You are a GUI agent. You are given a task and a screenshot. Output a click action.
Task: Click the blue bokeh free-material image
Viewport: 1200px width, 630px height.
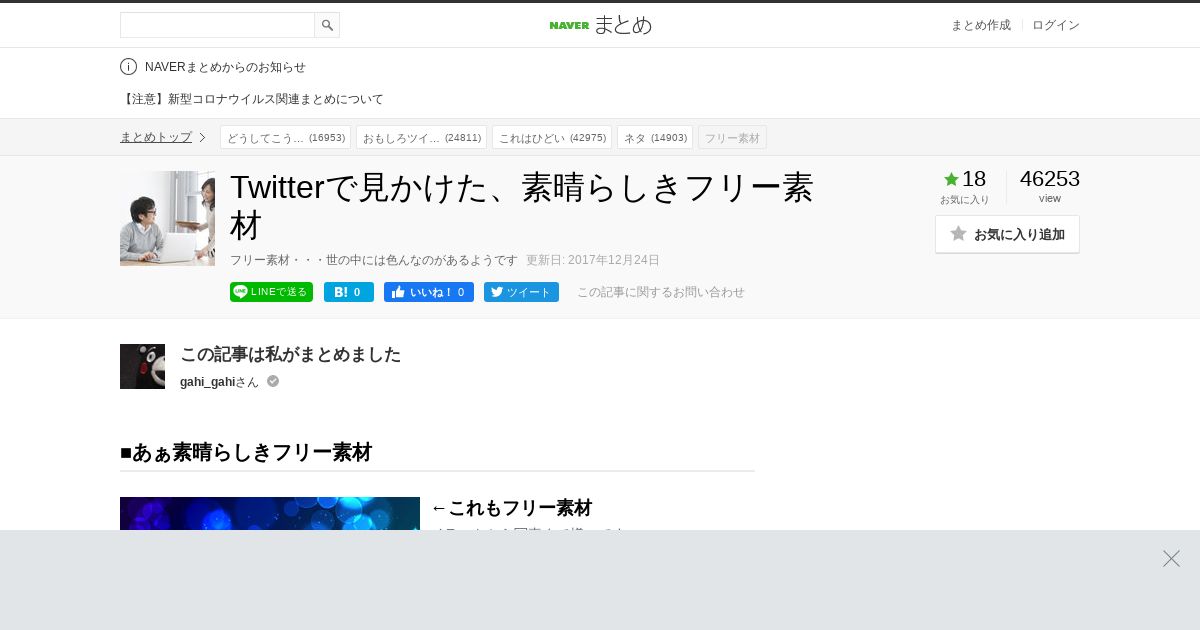coord(270,513)
